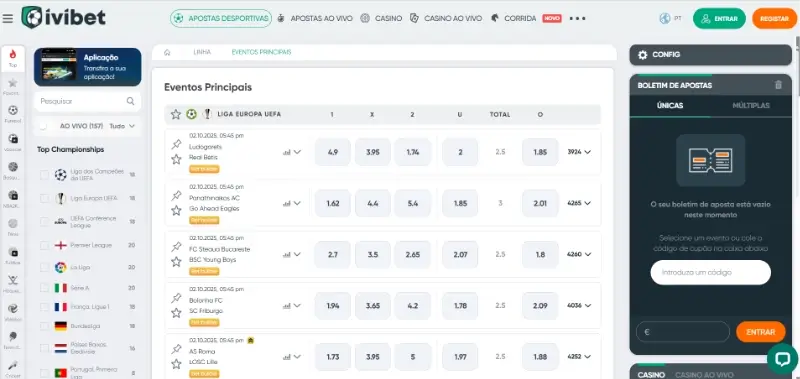
Task: Expand 3924 more markets for Ludogorets match
Action: pos(579,152)
